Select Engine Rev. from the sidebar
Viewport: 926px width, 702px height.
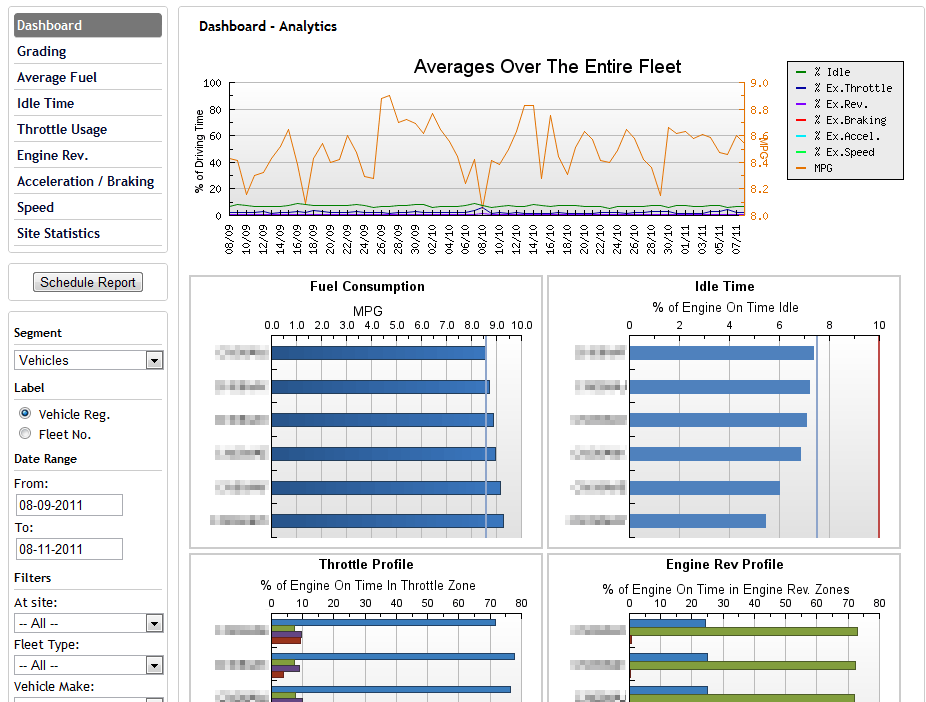(54, 155)
